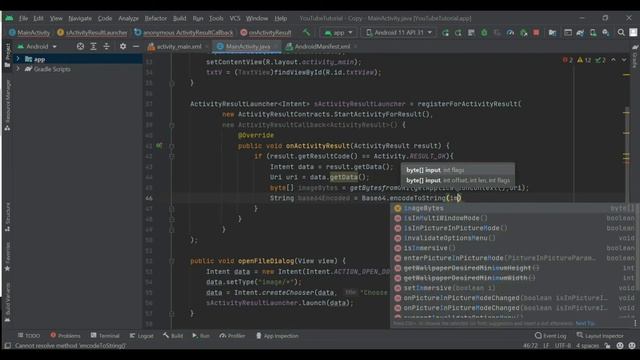Click the red Stop icon

point(536,33)
